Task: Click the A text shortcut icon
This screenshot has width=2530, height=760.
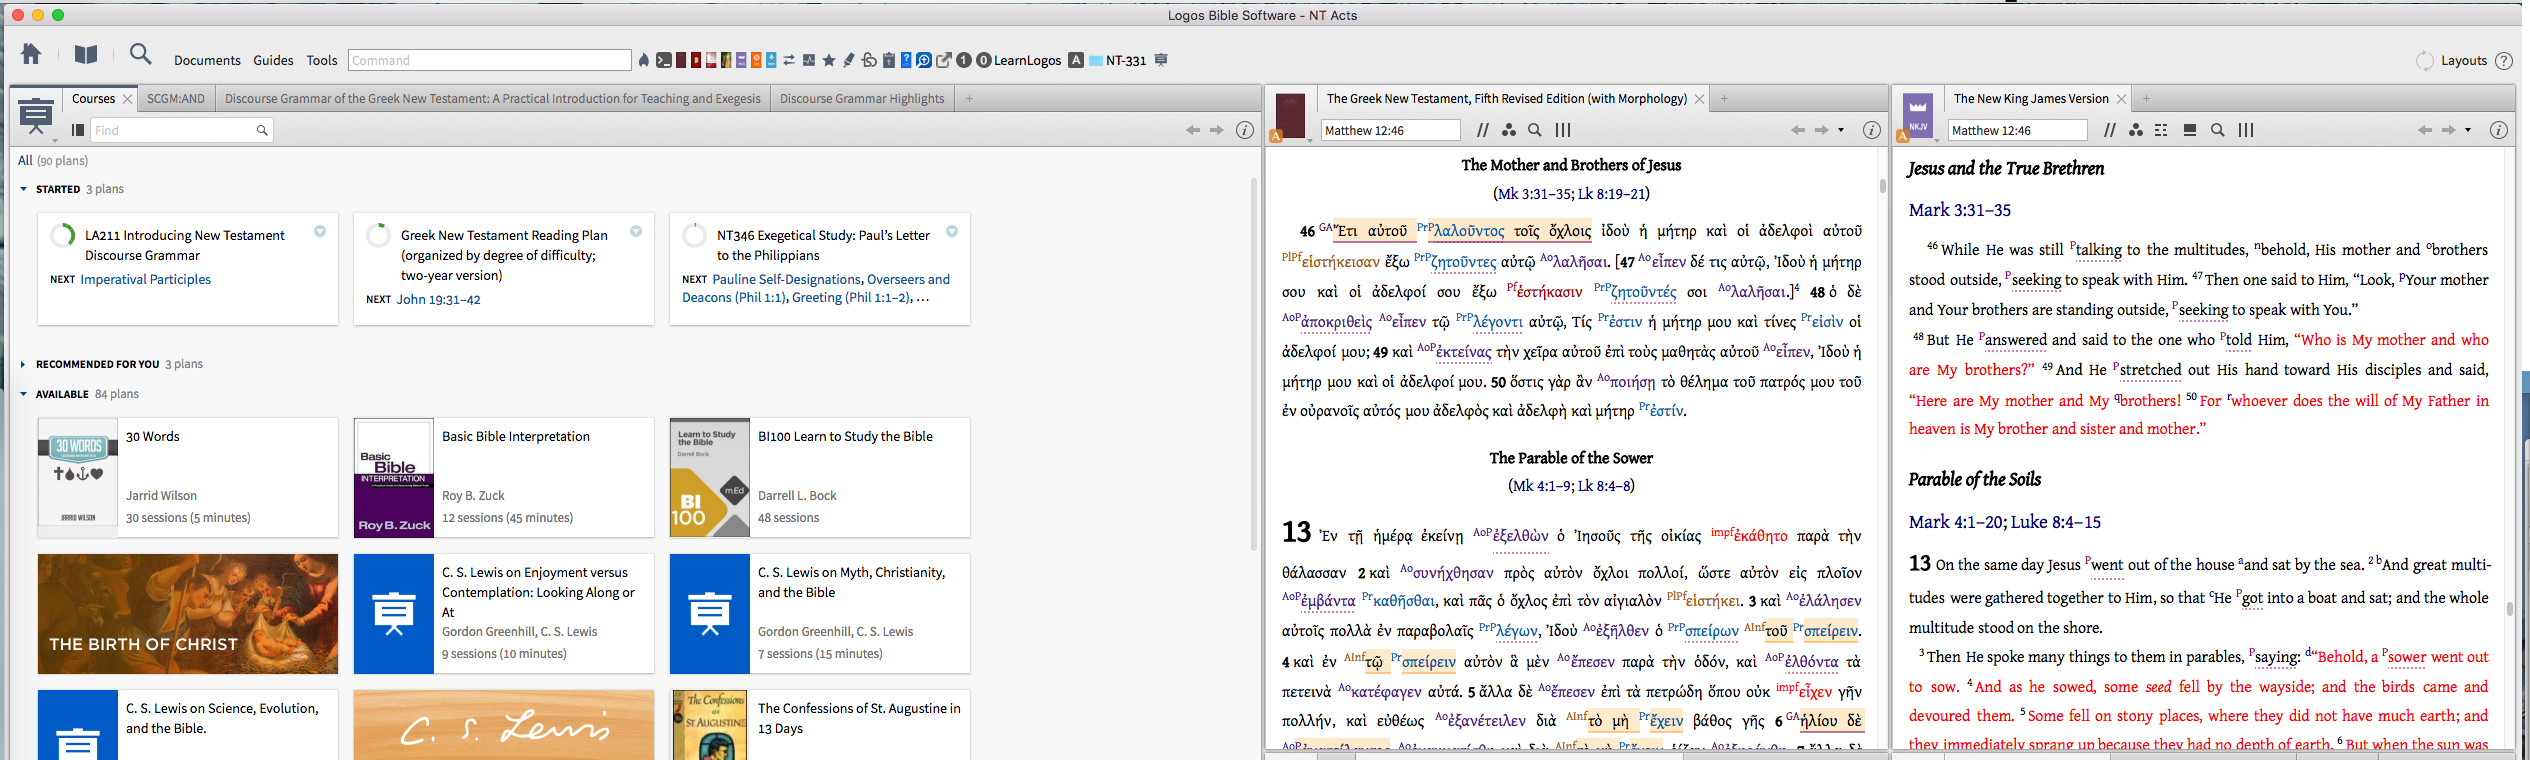Action: pos(1076,60)
